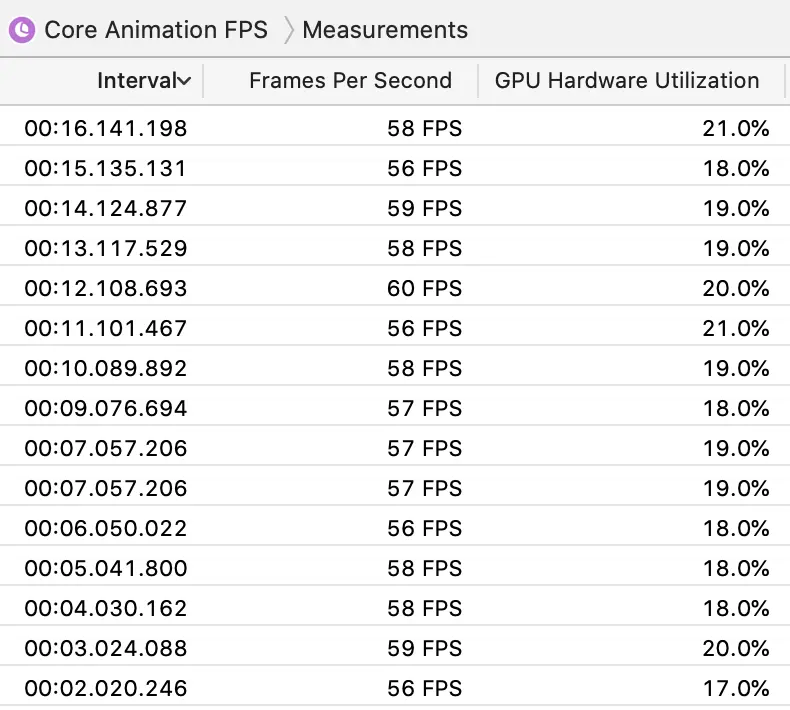Viewport: 790px width, 710px height.
Task: Choose the 00:10.089.892 measurement row
Action: [106, 368]
